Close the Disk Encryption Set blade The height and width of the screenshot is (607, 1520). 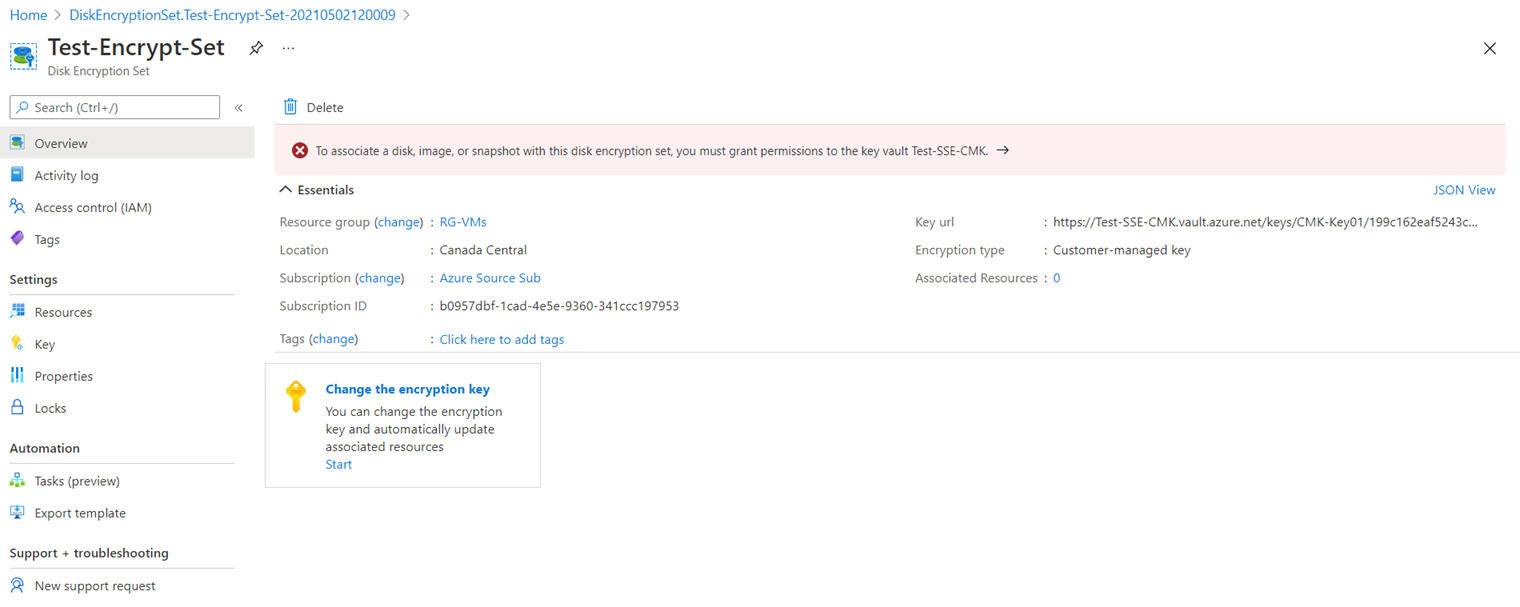[x=1490, y=49]
